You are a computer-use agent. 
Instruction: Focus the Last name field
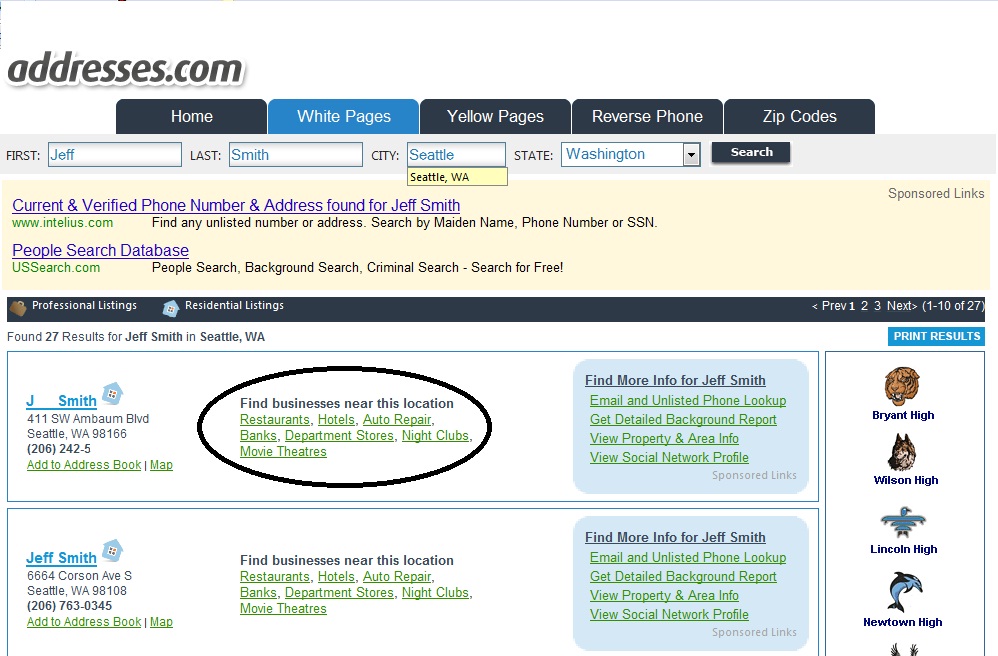point(295,155)
